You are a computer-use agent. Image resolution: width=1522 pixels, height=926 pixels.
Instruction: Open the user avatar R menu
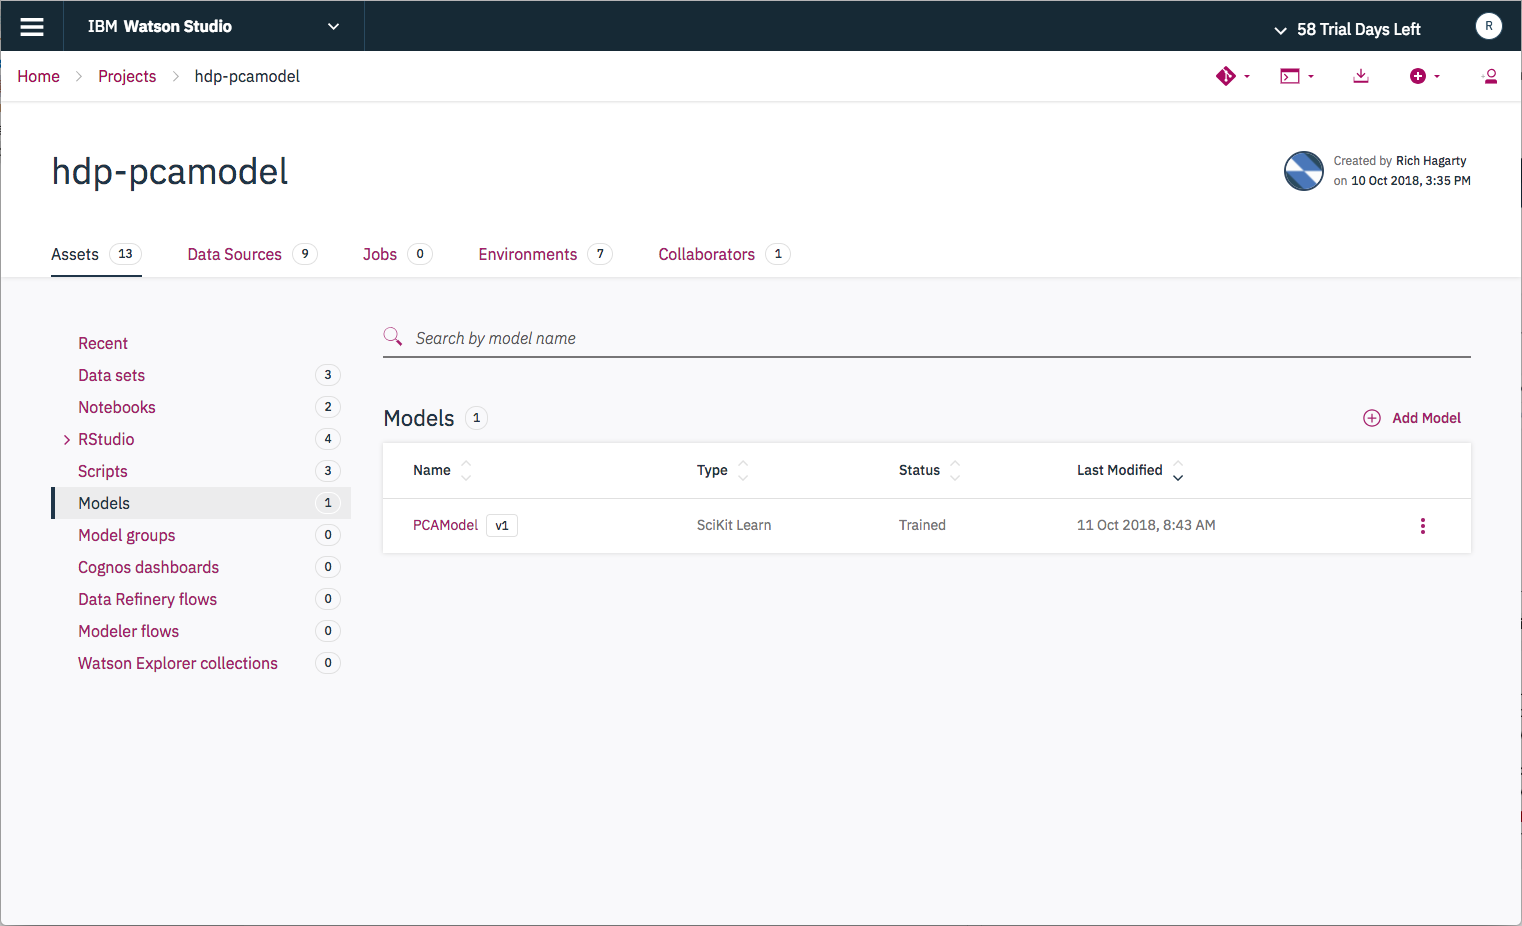(x=1488, y=26)
